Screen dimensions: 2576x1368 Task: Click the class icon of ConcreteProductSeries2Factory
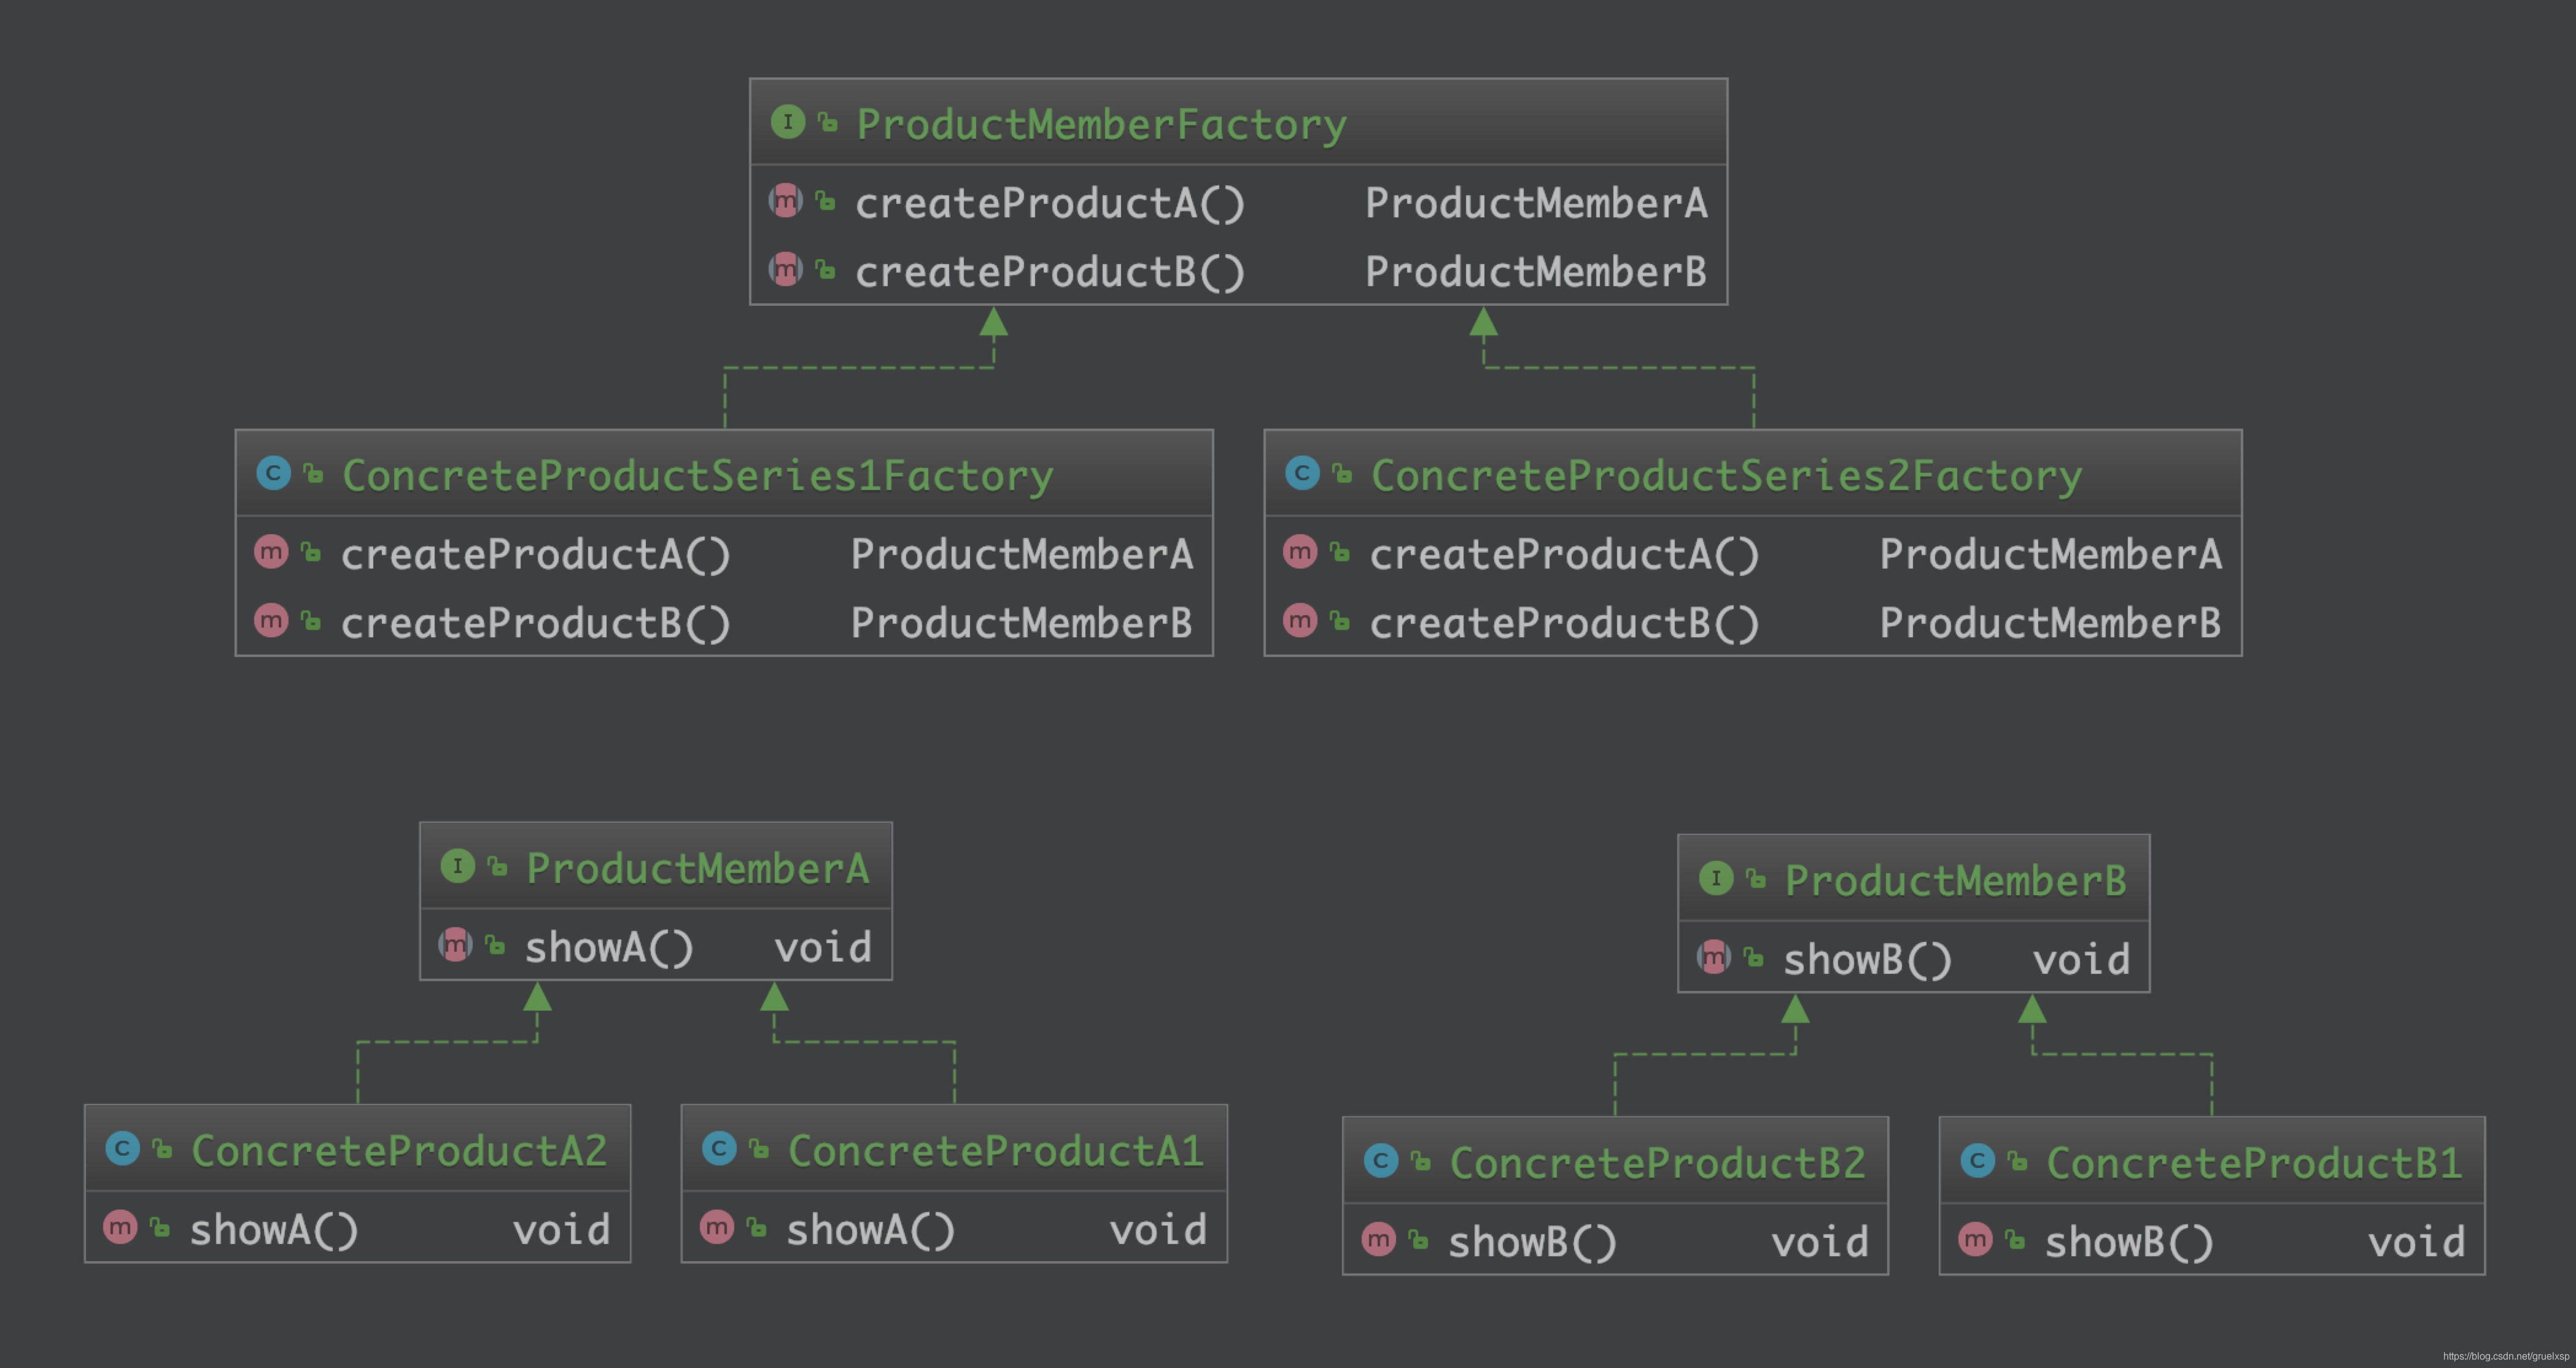tap(1302, 473)
